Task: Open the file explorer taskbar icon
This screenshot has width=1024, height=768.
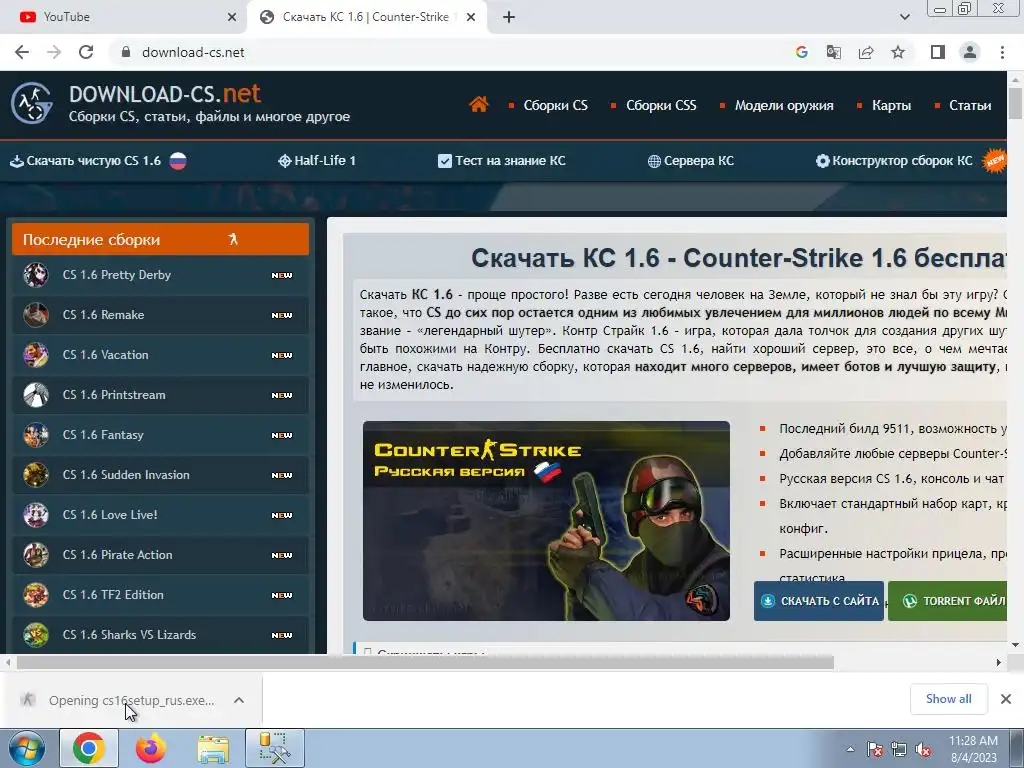Action: tap(213, 748)
